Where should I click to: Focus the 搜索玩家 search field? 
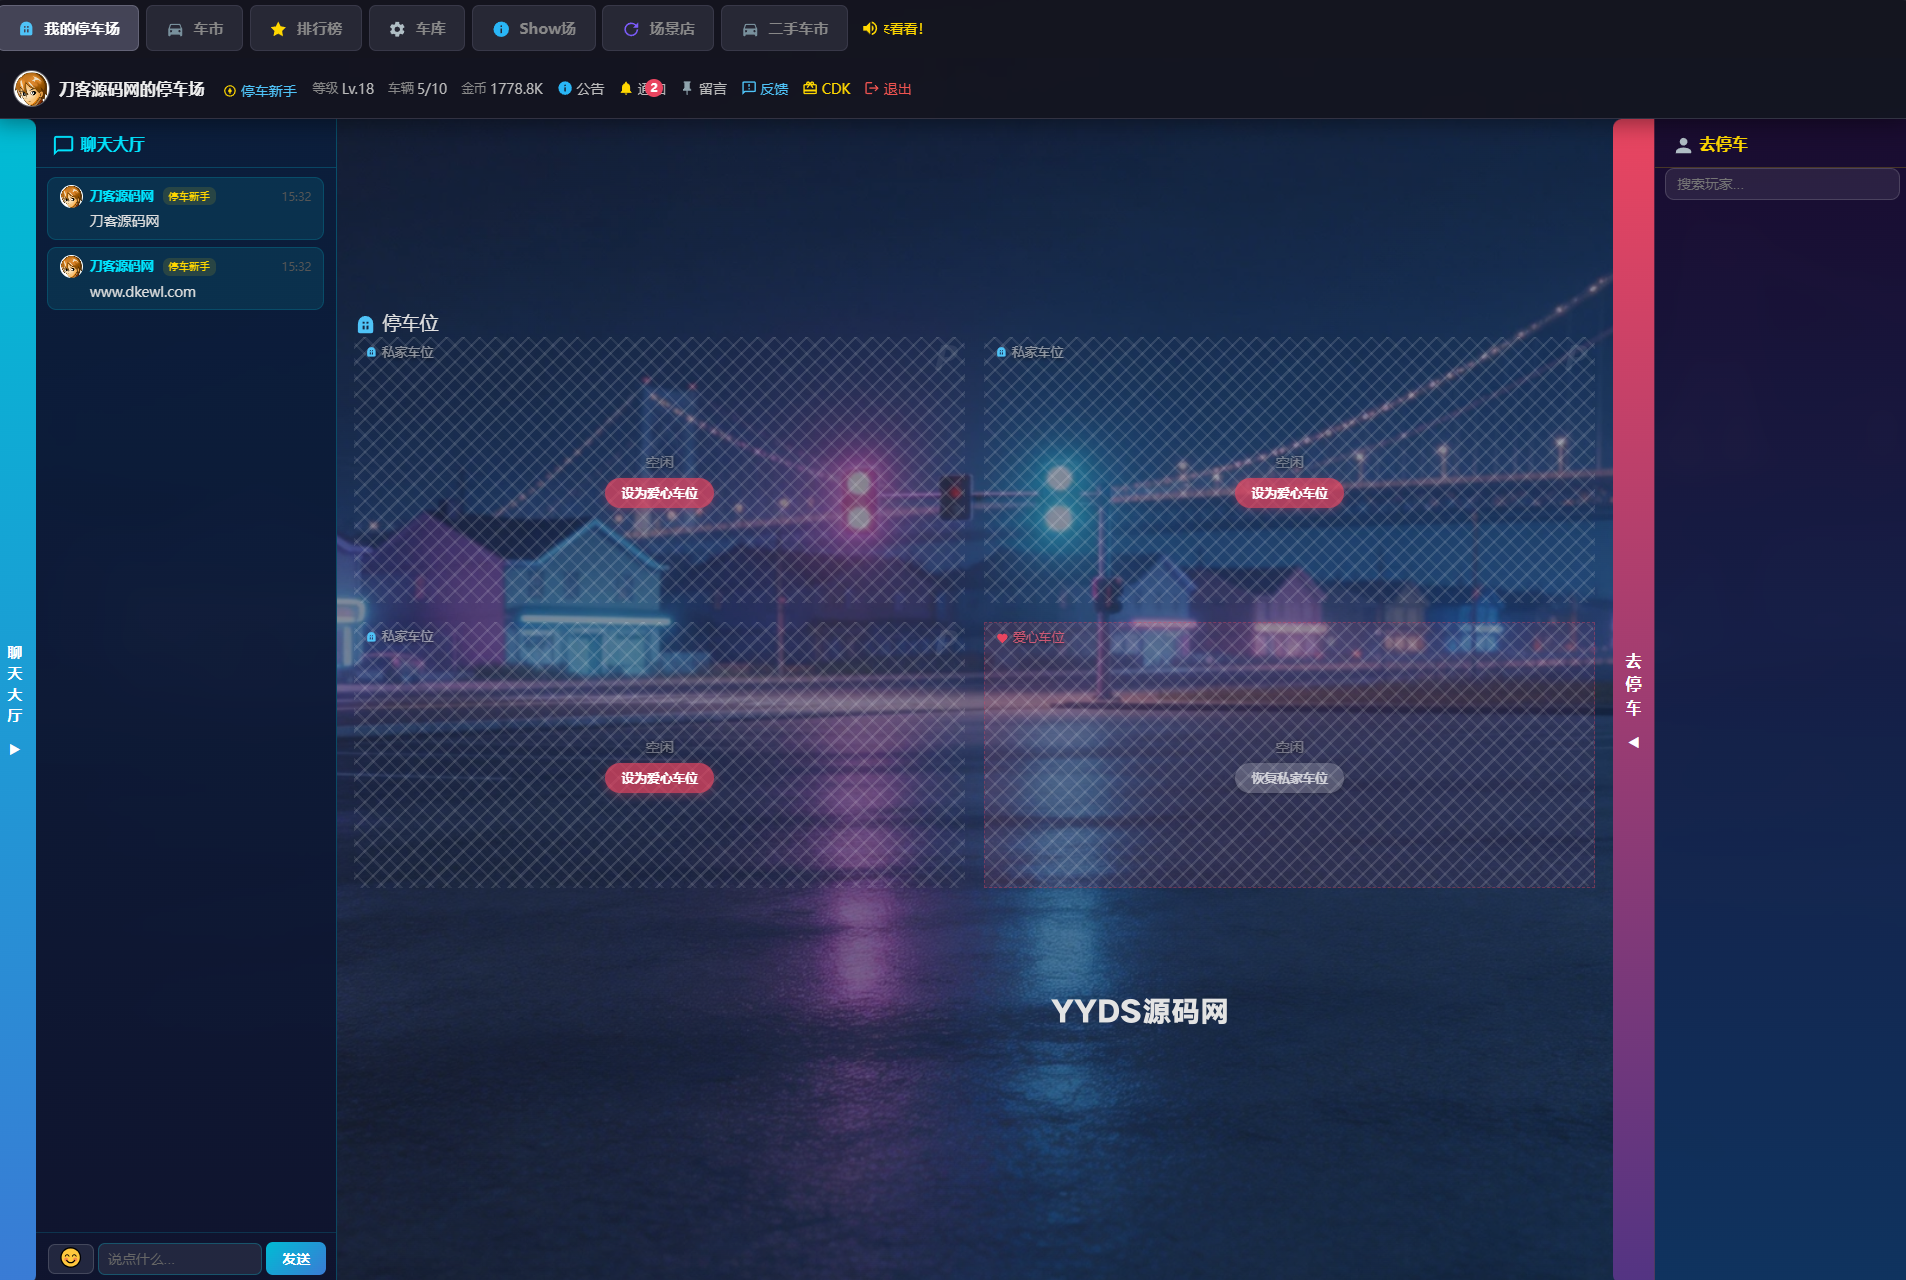pos(1782,184)
